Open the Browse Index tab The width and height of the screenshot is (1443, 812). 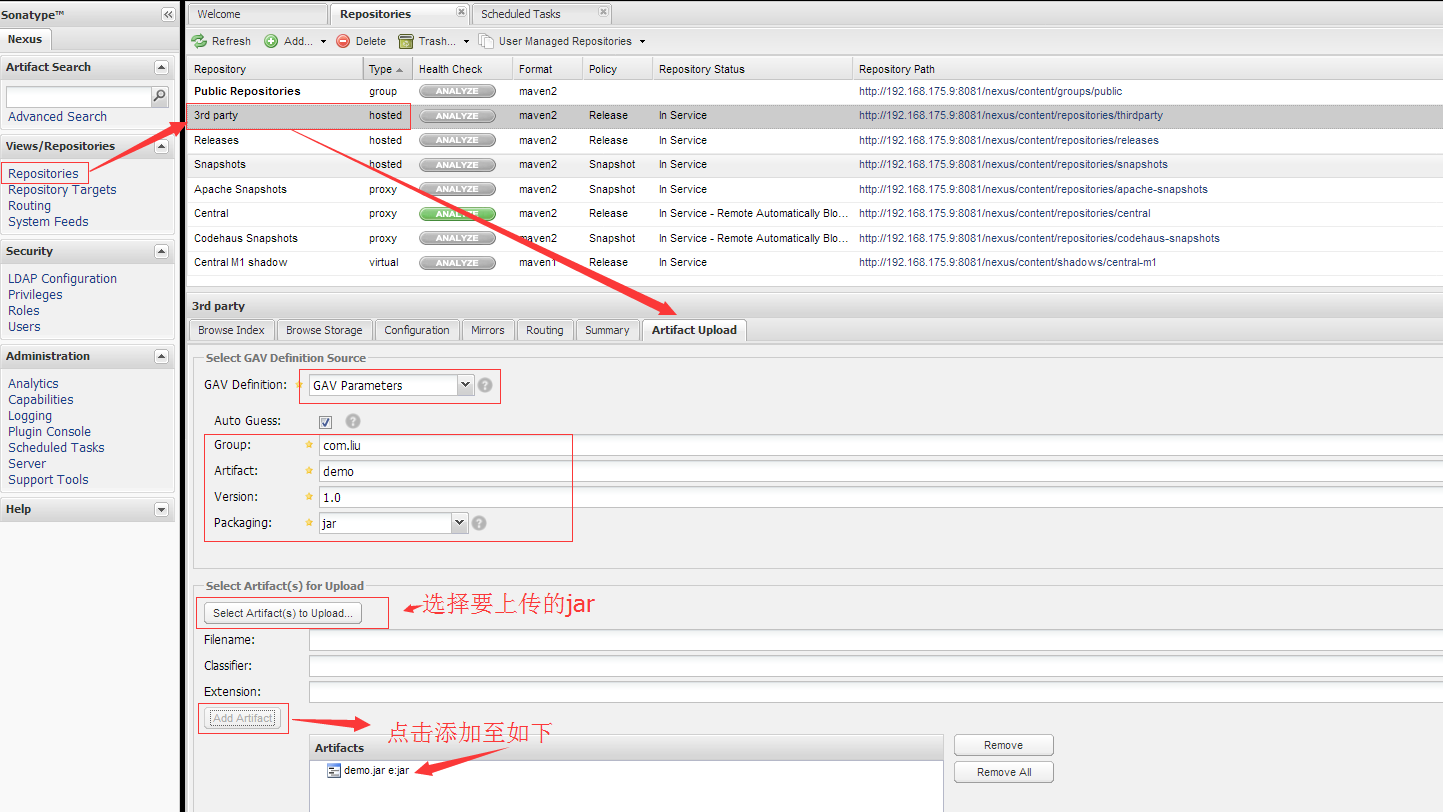click(x=231, y=330)
